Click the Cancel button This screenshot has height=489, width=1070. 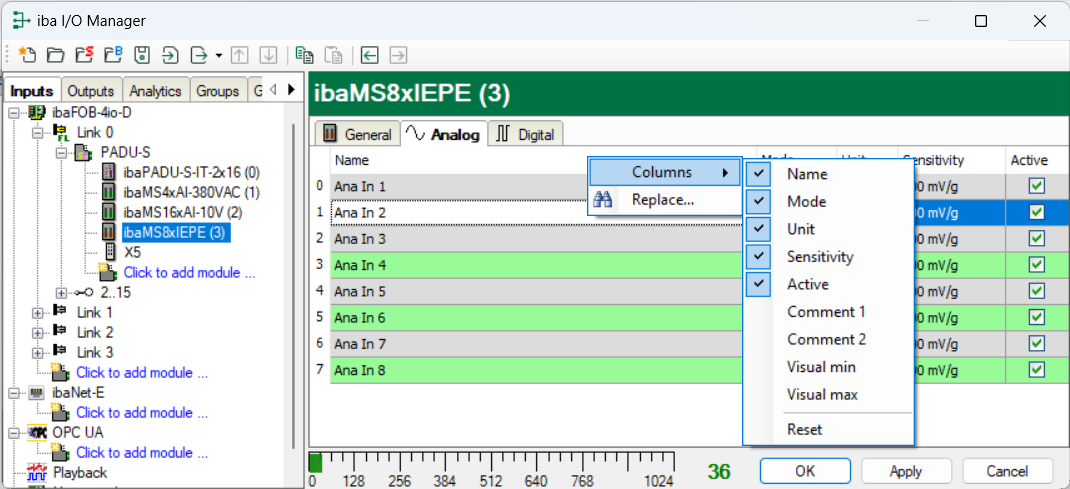click(1007, 471)
